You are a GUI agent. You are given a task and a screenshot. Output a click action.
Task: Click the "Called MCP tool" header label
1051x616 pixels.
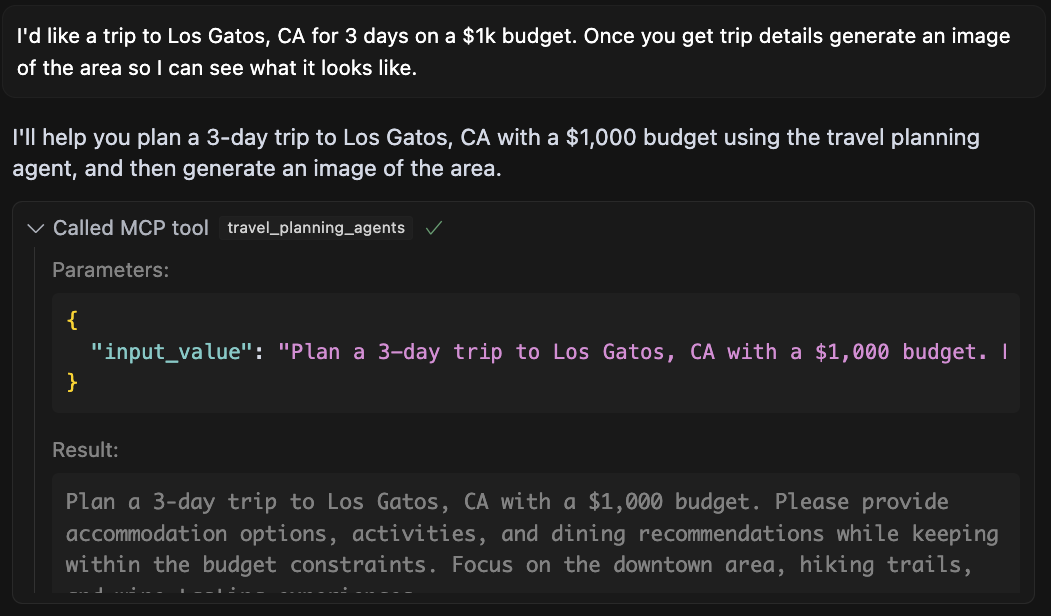(x=131, y=228)
